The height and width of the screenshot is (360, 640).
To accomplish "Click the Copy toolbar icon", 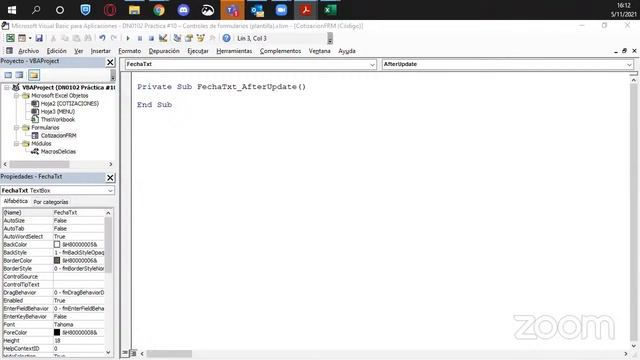I will point(64,38).
